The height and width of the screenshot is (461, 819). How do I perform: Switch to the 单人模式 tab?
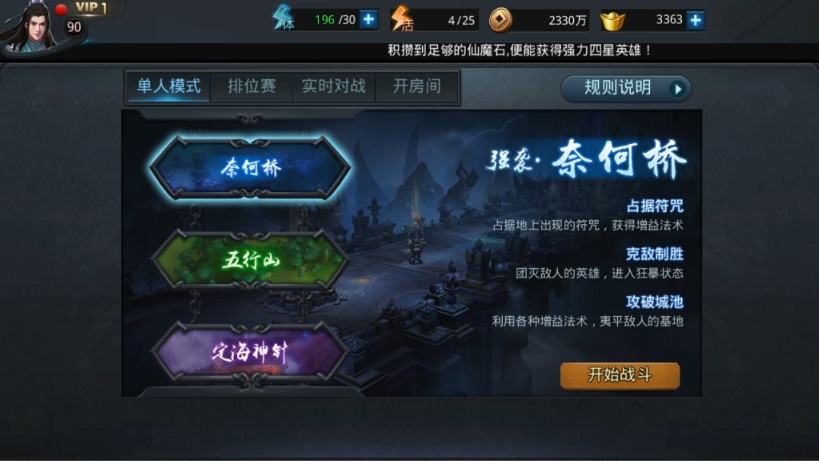click(168, 86)
